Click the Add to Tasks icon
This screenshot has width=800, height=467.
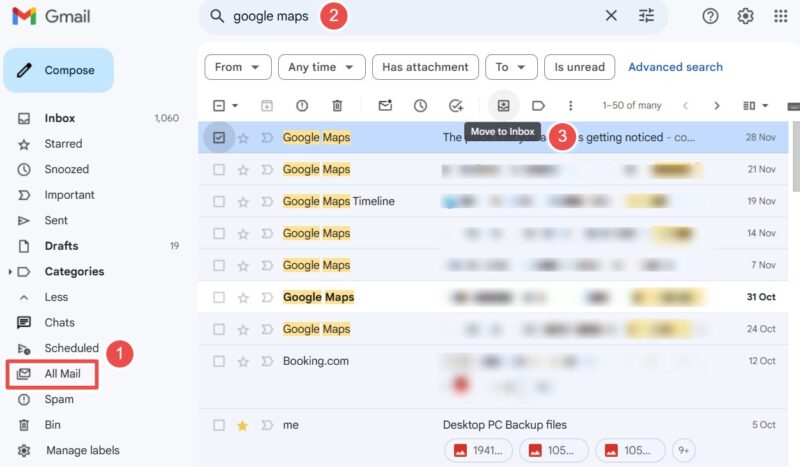click(456, 106)
